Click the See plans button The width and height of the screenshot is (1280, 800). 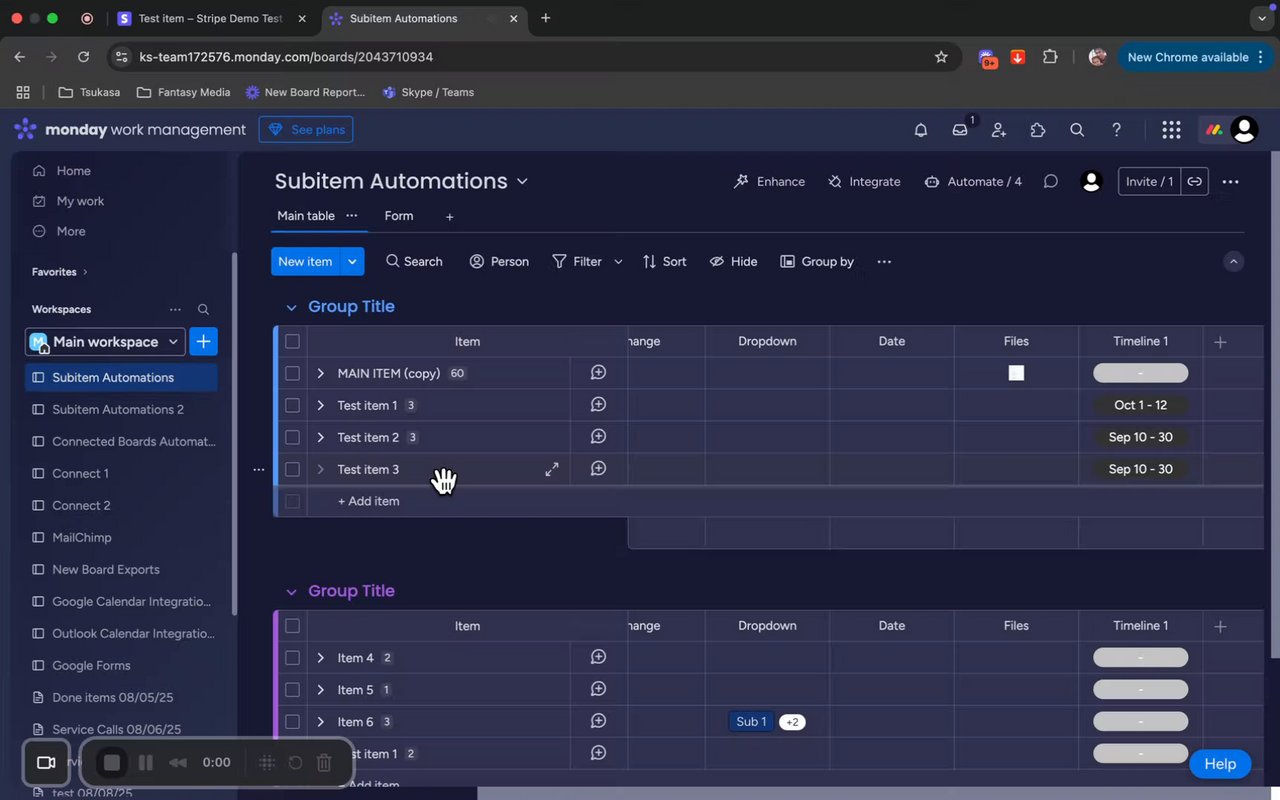[x=306, y=130]
